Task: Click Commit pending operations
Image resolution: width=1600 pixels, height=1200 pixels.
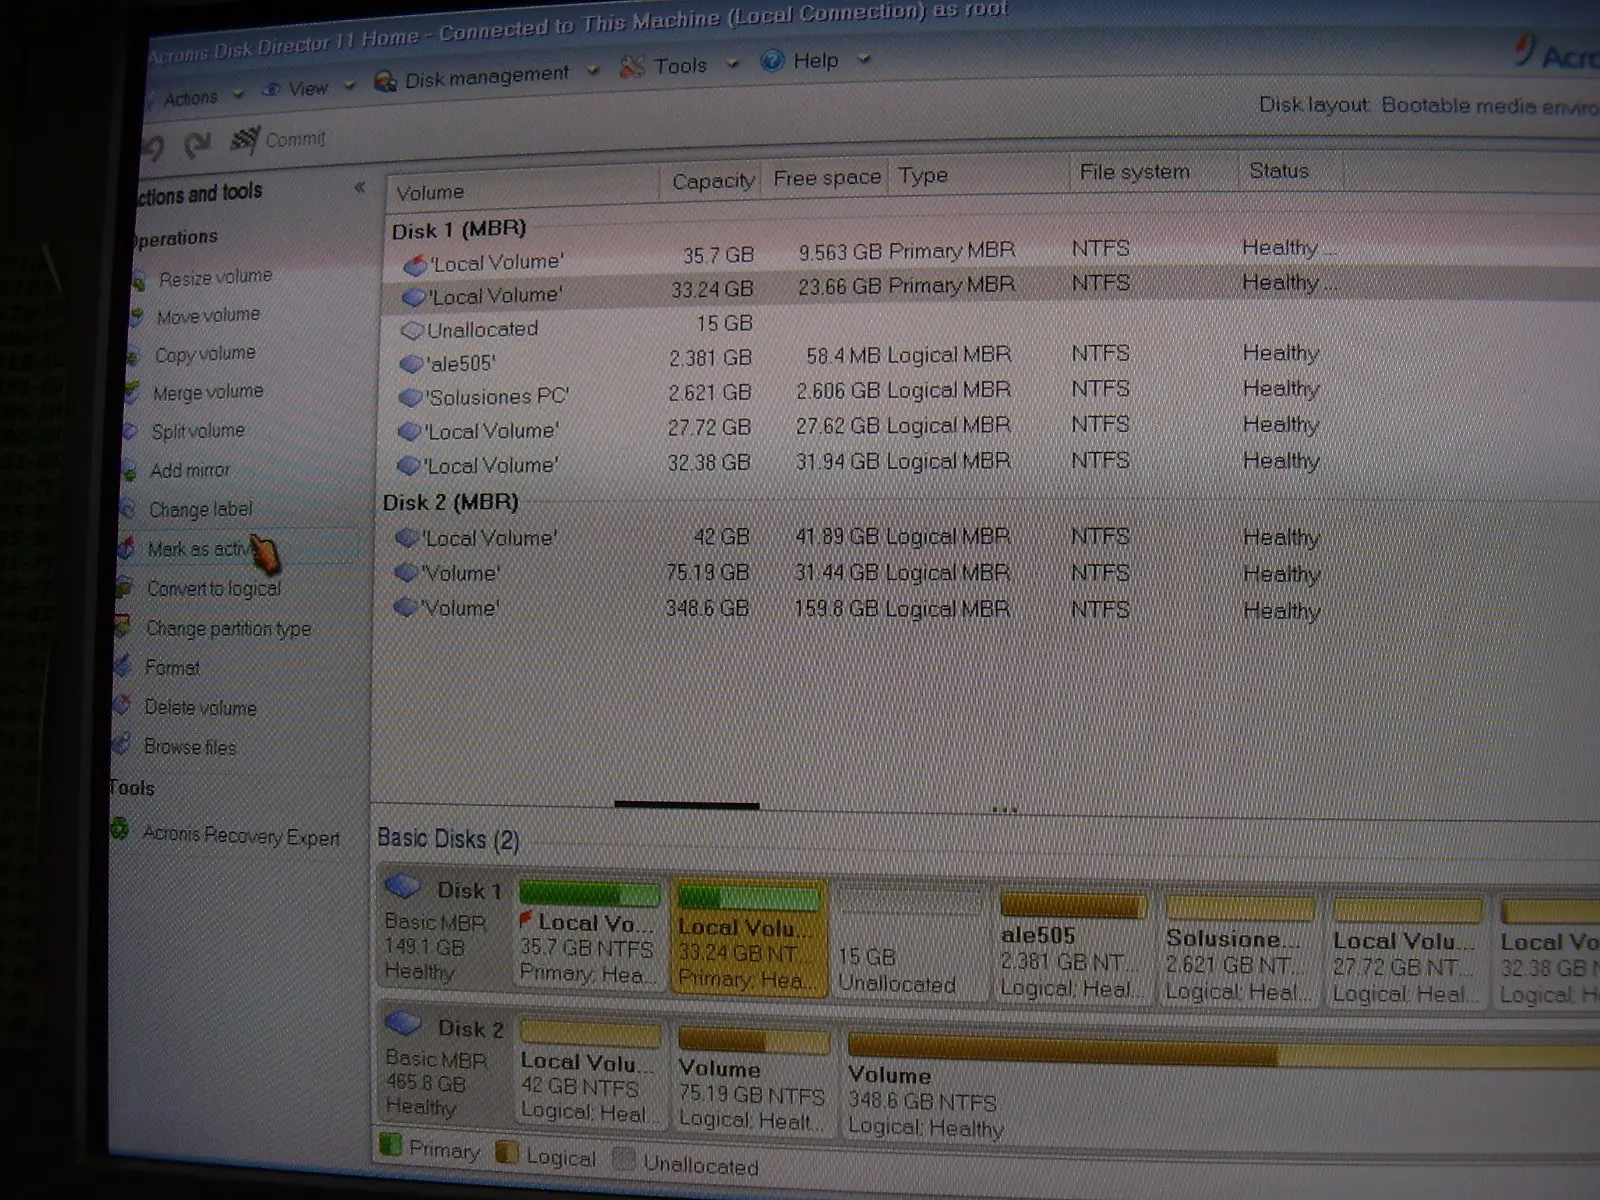Action: [279, 140]
